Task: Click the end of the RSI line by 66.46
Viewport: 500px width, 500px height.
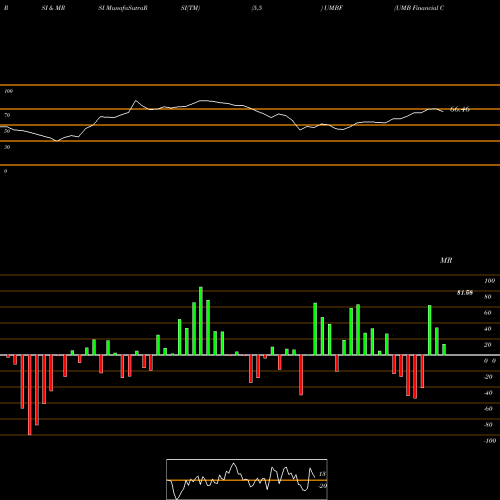Action: point(442,111)
